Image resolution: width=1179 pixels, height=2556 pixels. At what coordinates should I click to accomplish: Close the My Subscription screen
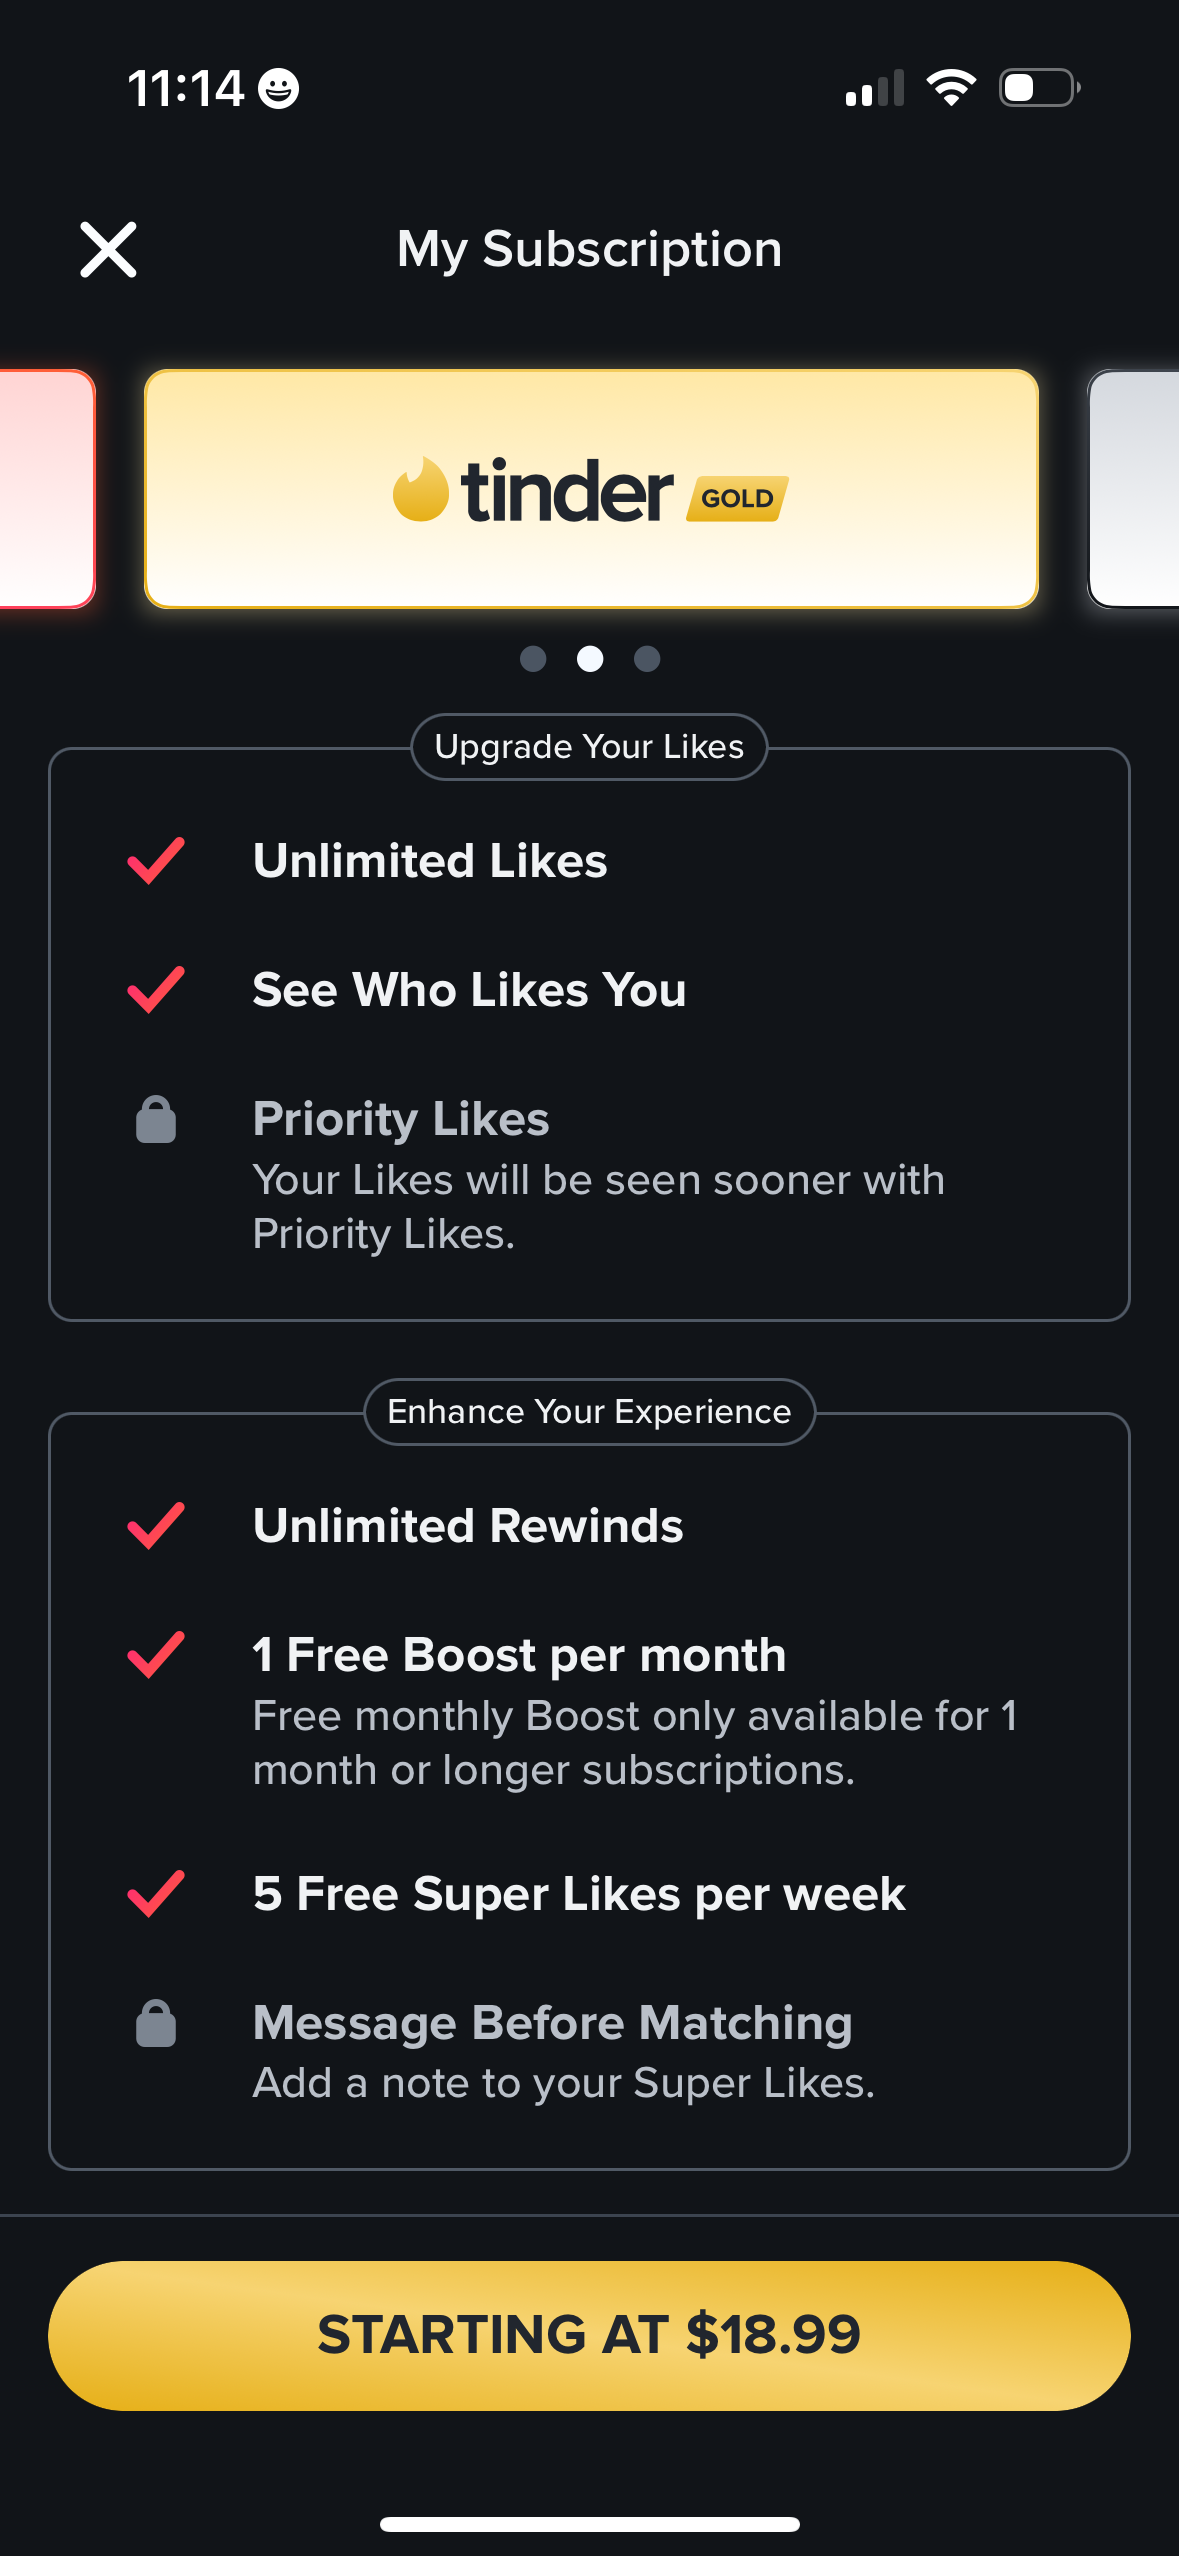[x=108, y=249]
